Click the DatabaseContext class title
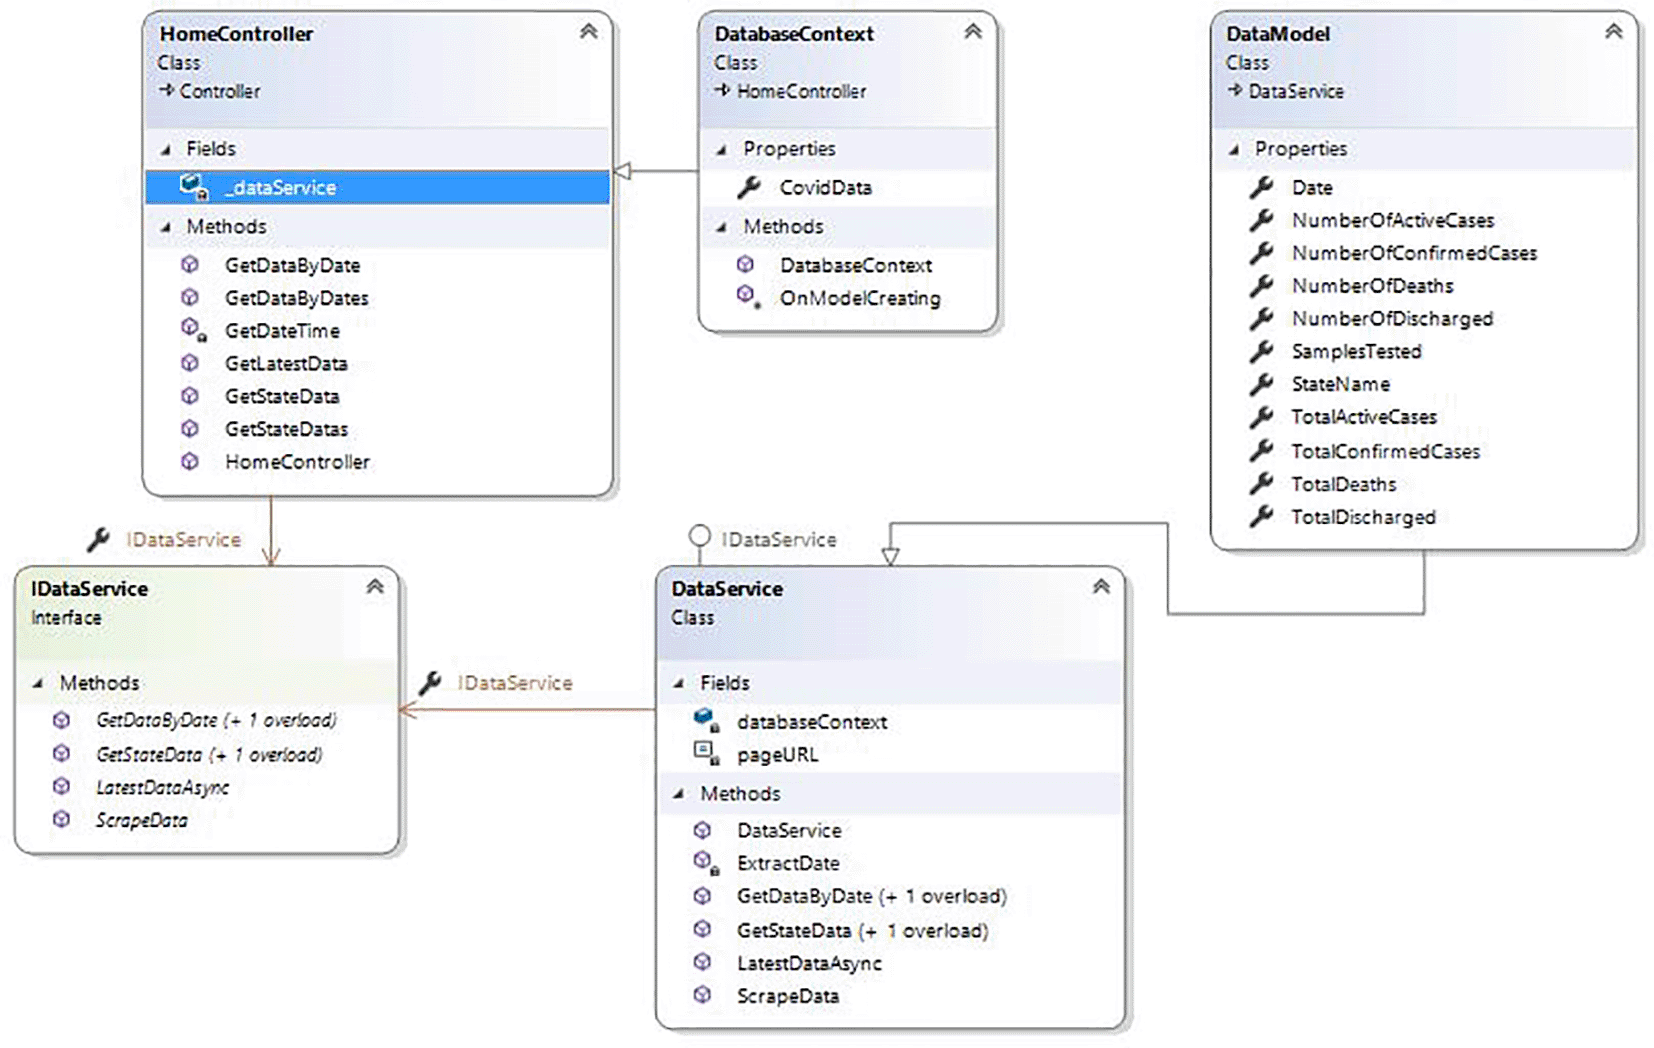 pos(794,34)
